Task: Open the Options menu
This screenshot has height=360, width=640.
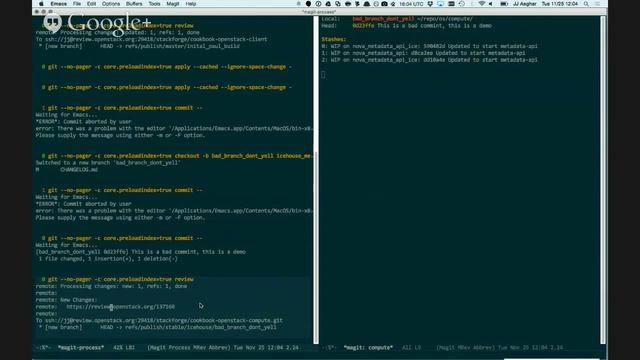Action: pyautogui.click(x=111, y=4)
